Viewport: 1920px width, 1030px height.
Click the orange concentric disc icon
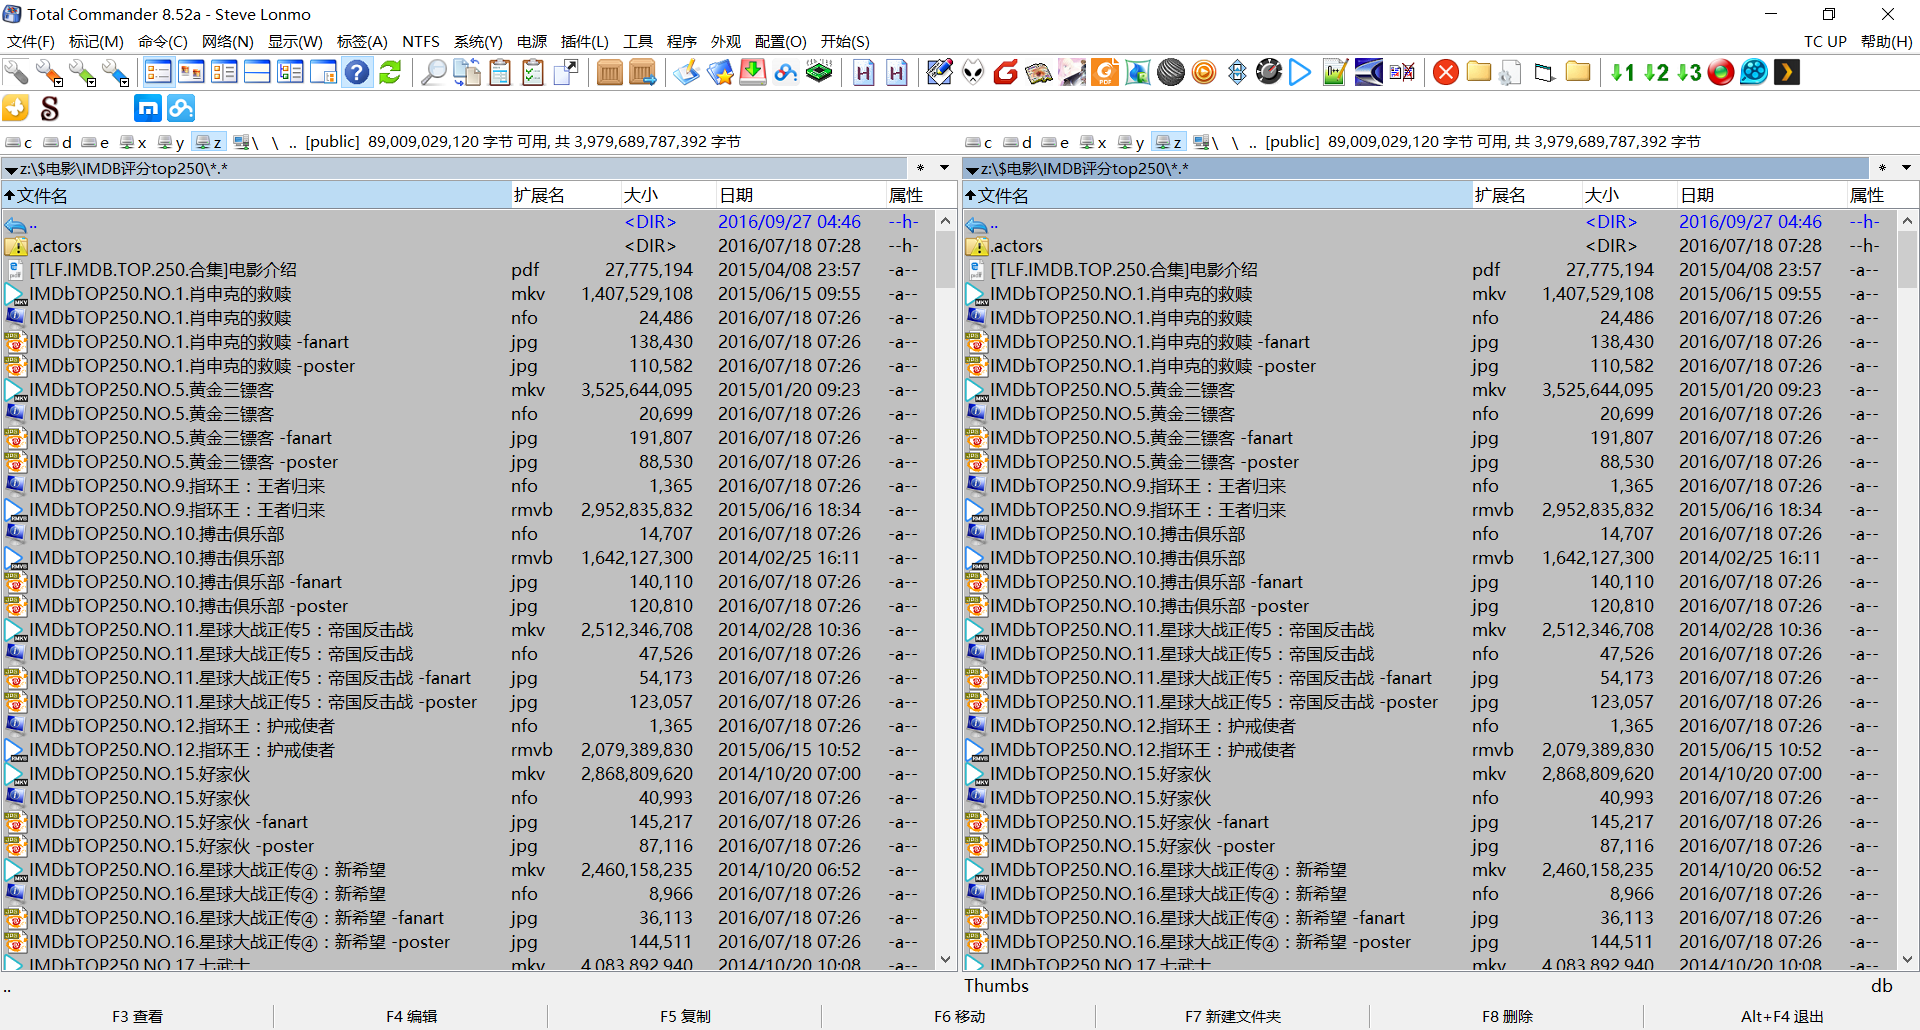[1204, 72]
